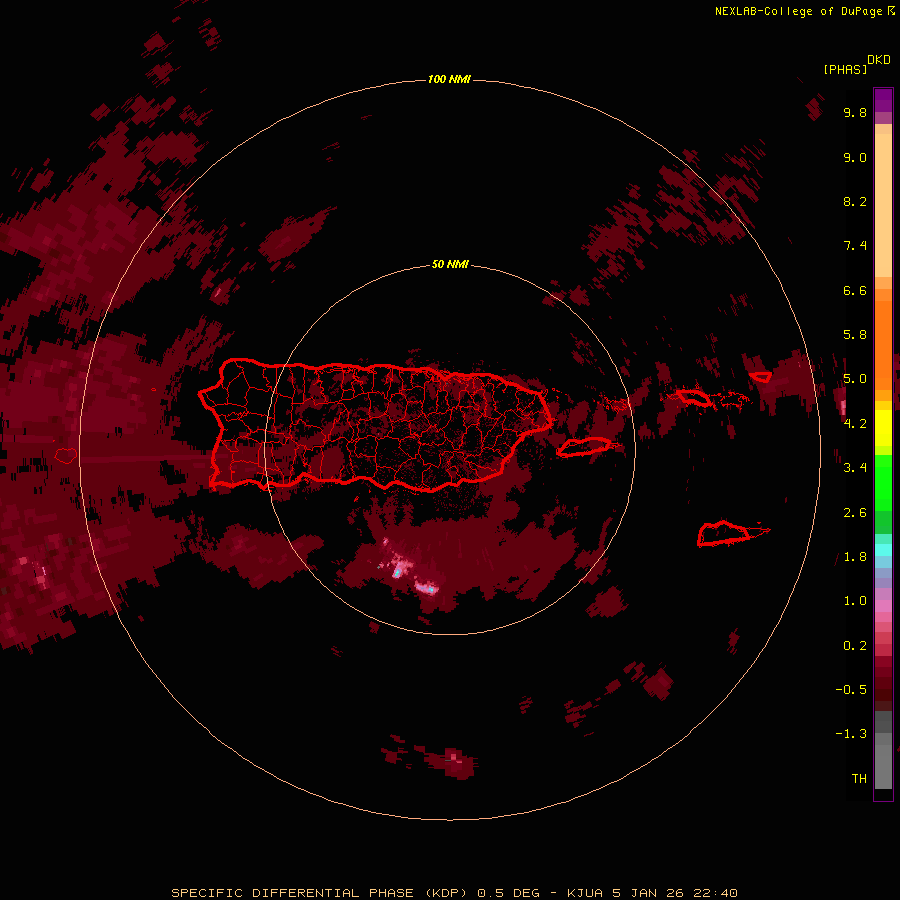The width and height of the screenshot is (900, 900).
Task: Click the 3.4 value on the color scale
Action: click(855, 468)
